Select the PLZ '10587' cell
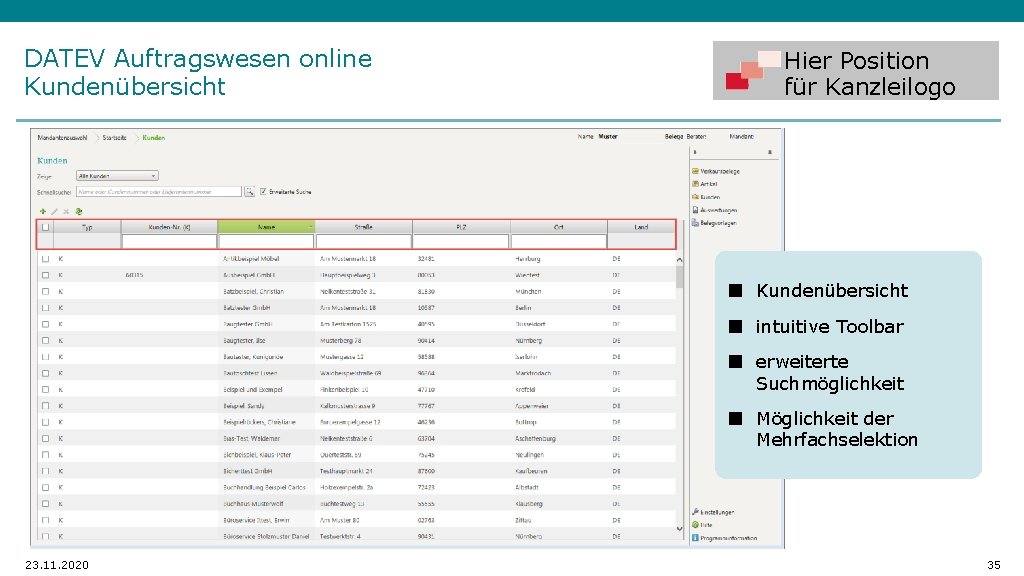 (426, 308)
